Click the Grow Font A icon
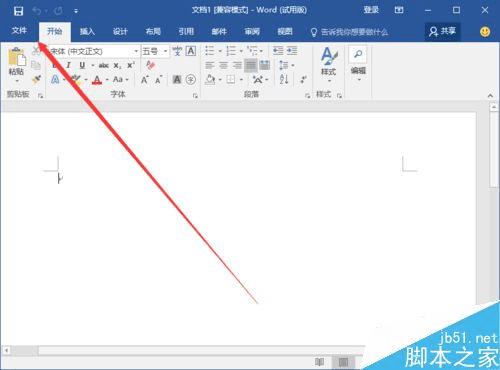This screenshot has height=370, width=500. [x=144, y=80]
